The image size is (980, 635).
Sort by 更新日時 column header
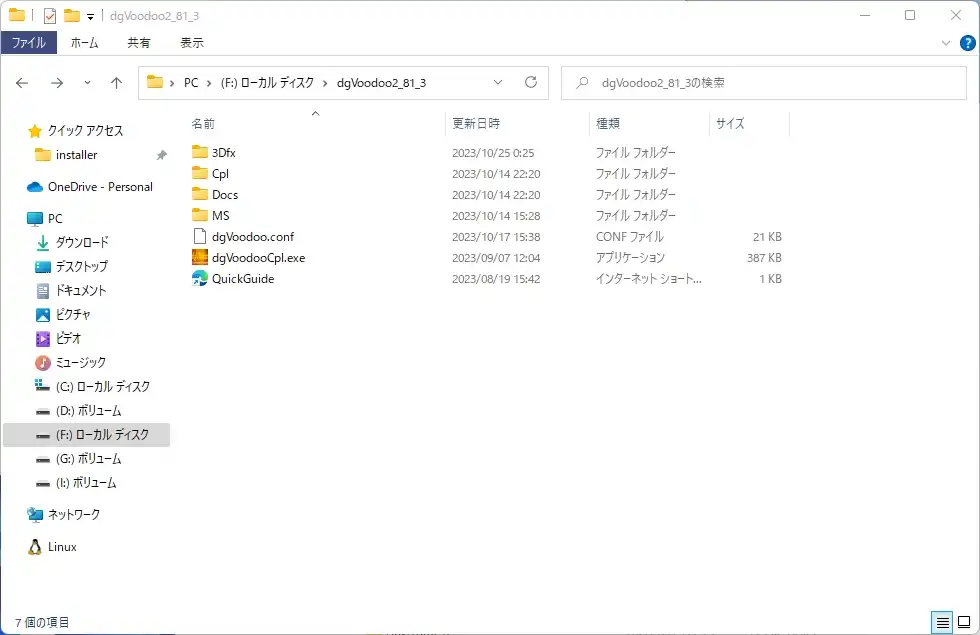tap(476, 124)
